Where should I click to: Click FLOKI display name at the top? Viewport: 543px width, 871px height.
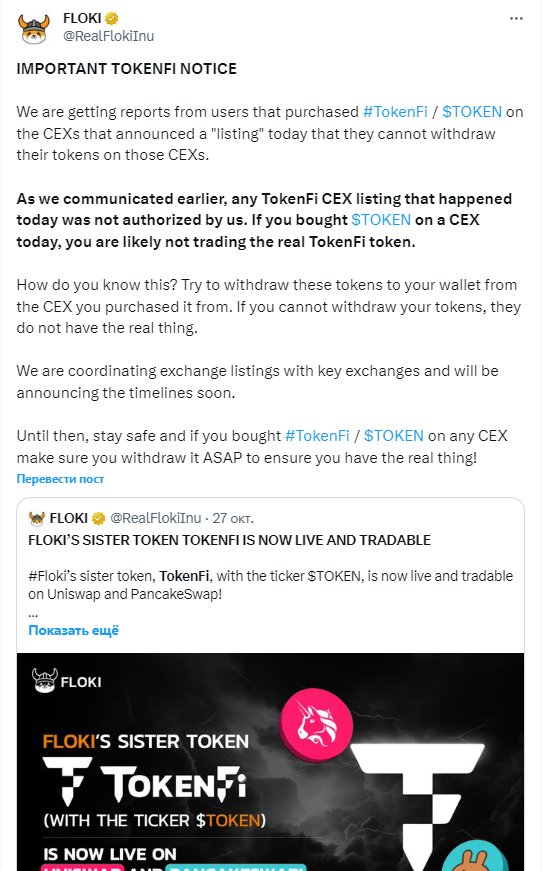point(82,18)
